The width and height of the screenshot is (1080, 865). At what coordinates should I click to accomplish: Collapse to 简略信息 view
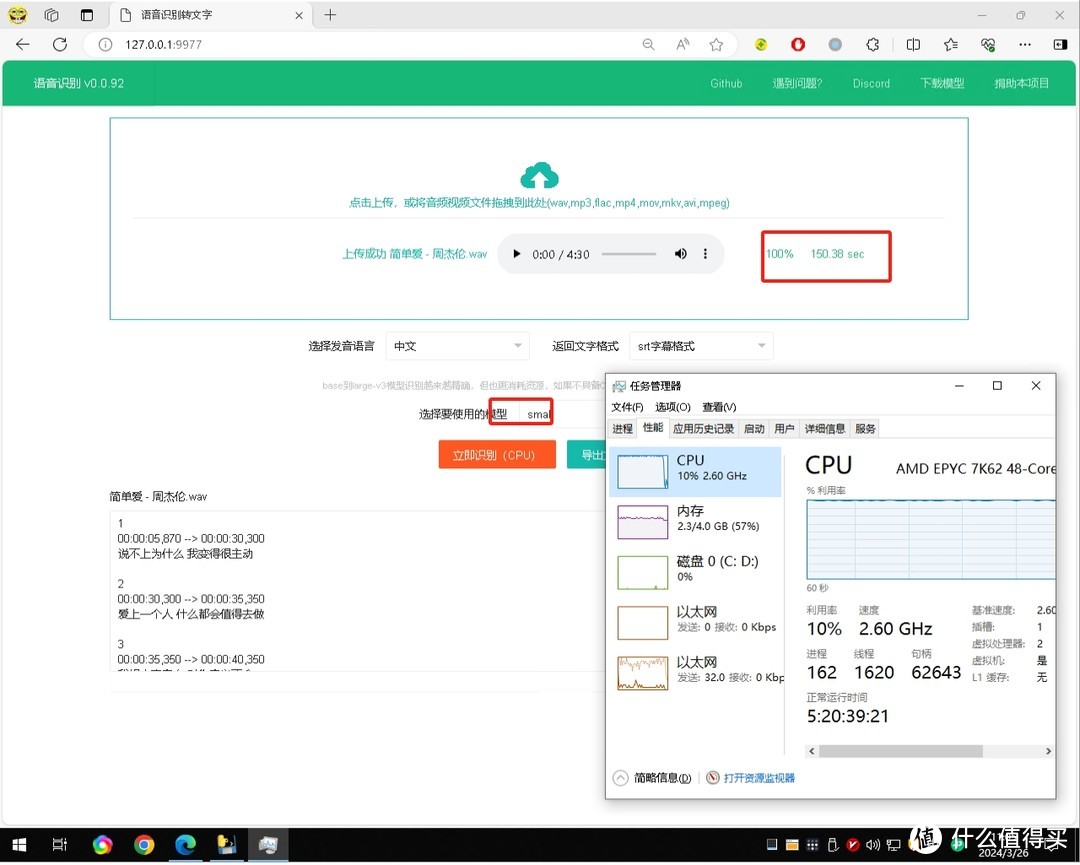[652, 778]
